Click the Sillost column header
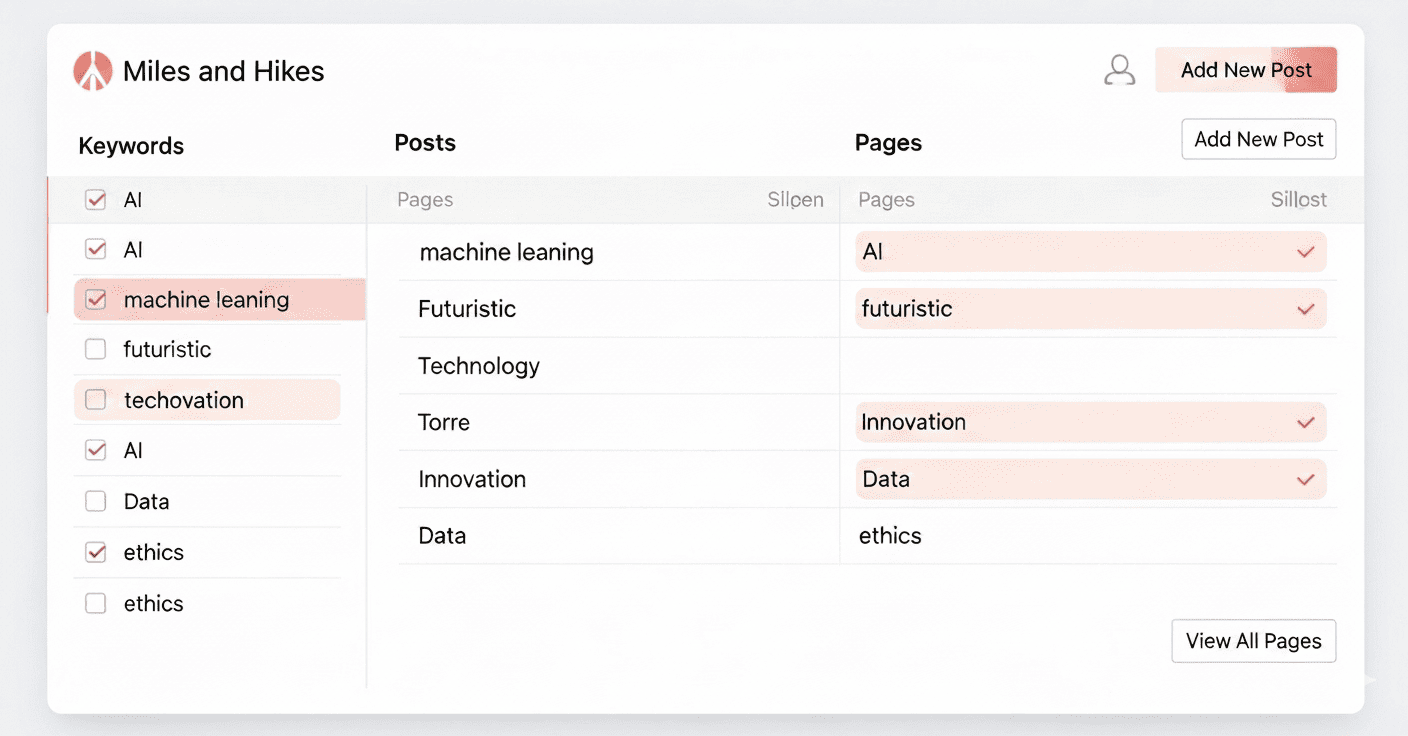This screenshot has height=736, width=1408. [1298, 200]
